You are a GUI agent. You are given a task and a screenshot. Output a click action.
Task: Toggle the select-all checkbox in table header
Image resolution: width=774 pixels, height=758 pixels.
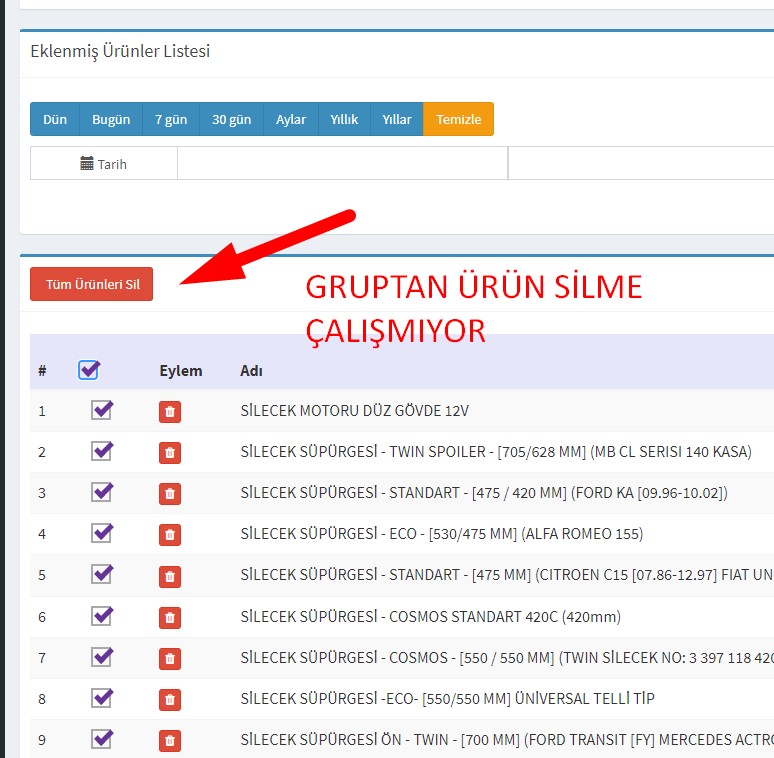pyautogui.click(x=89, y=370)
